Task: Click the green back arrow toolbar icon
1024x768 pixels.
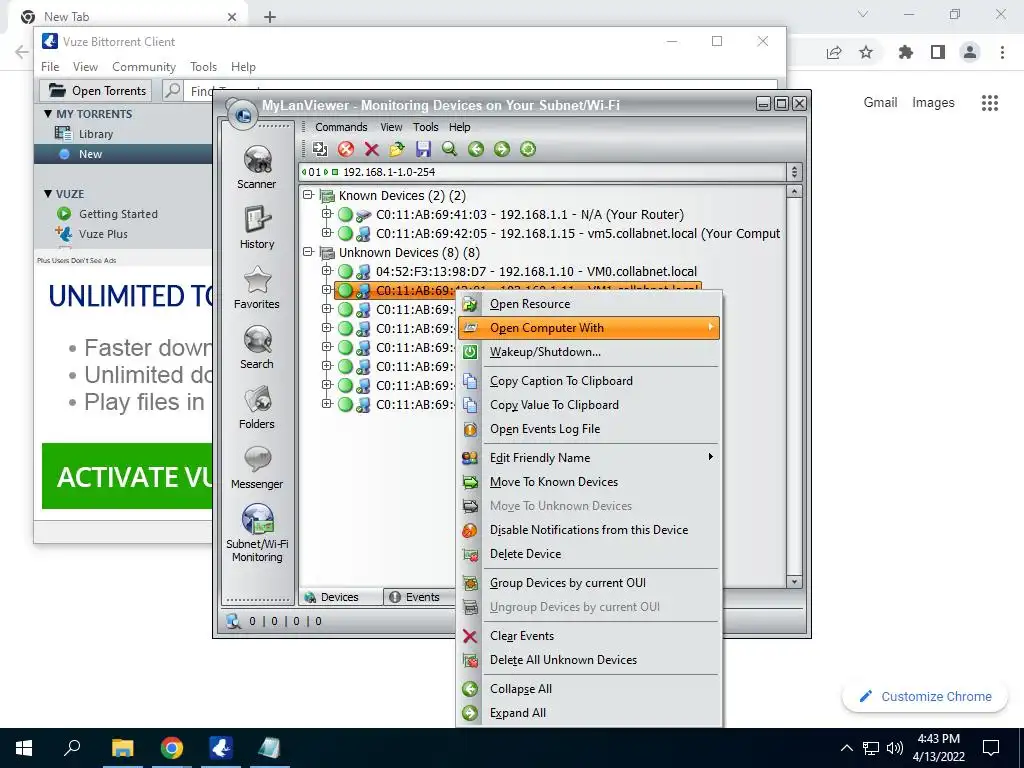Action: coord(475,149)
